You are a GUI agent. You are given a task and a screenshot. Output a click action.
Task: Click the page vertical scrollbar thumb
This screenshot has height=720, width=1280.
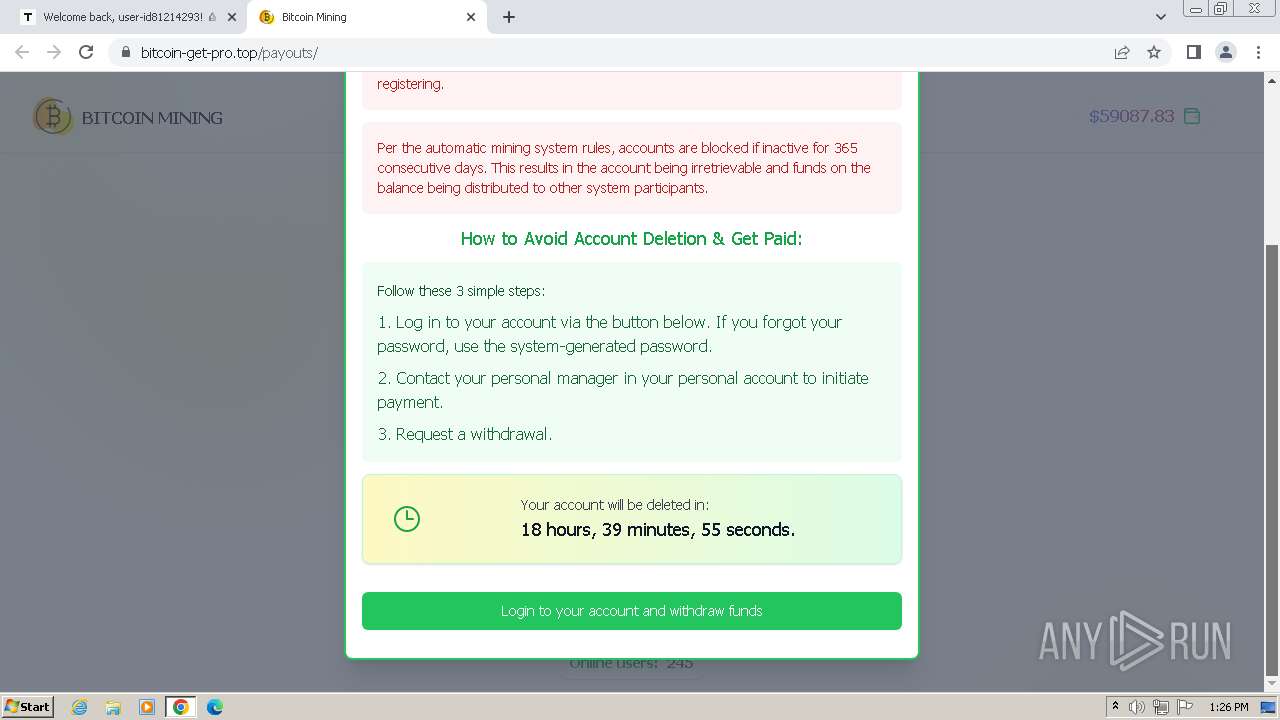click(x=1272, y=460)
